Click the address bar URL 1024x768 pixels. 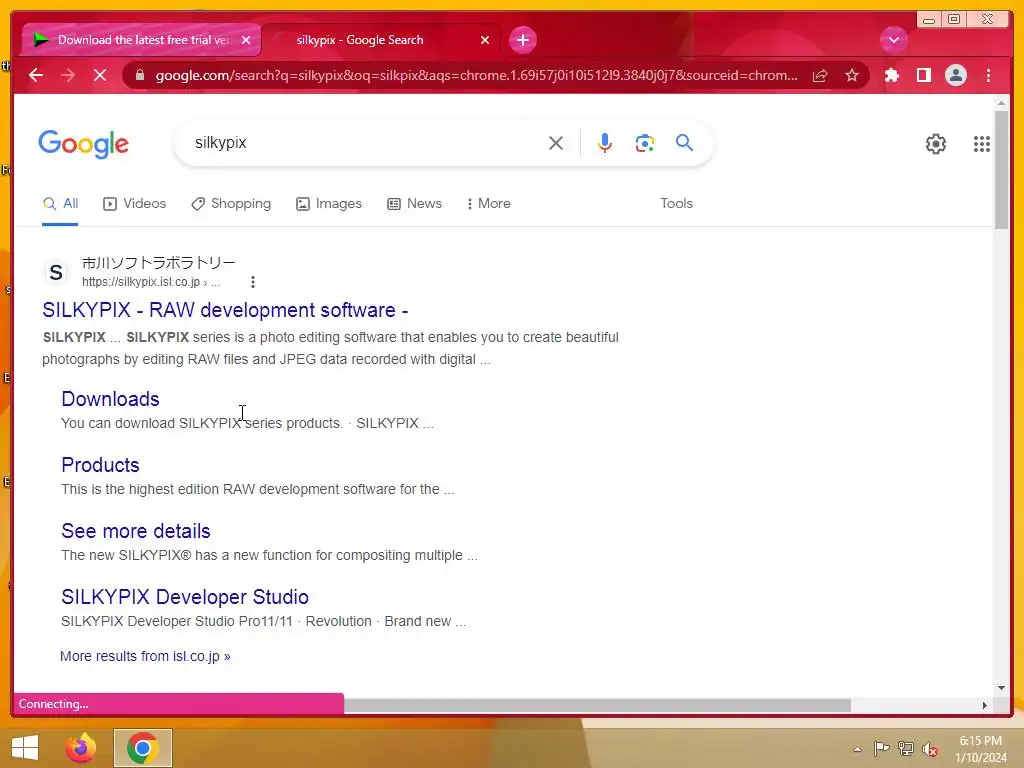[x=476, y=75]
